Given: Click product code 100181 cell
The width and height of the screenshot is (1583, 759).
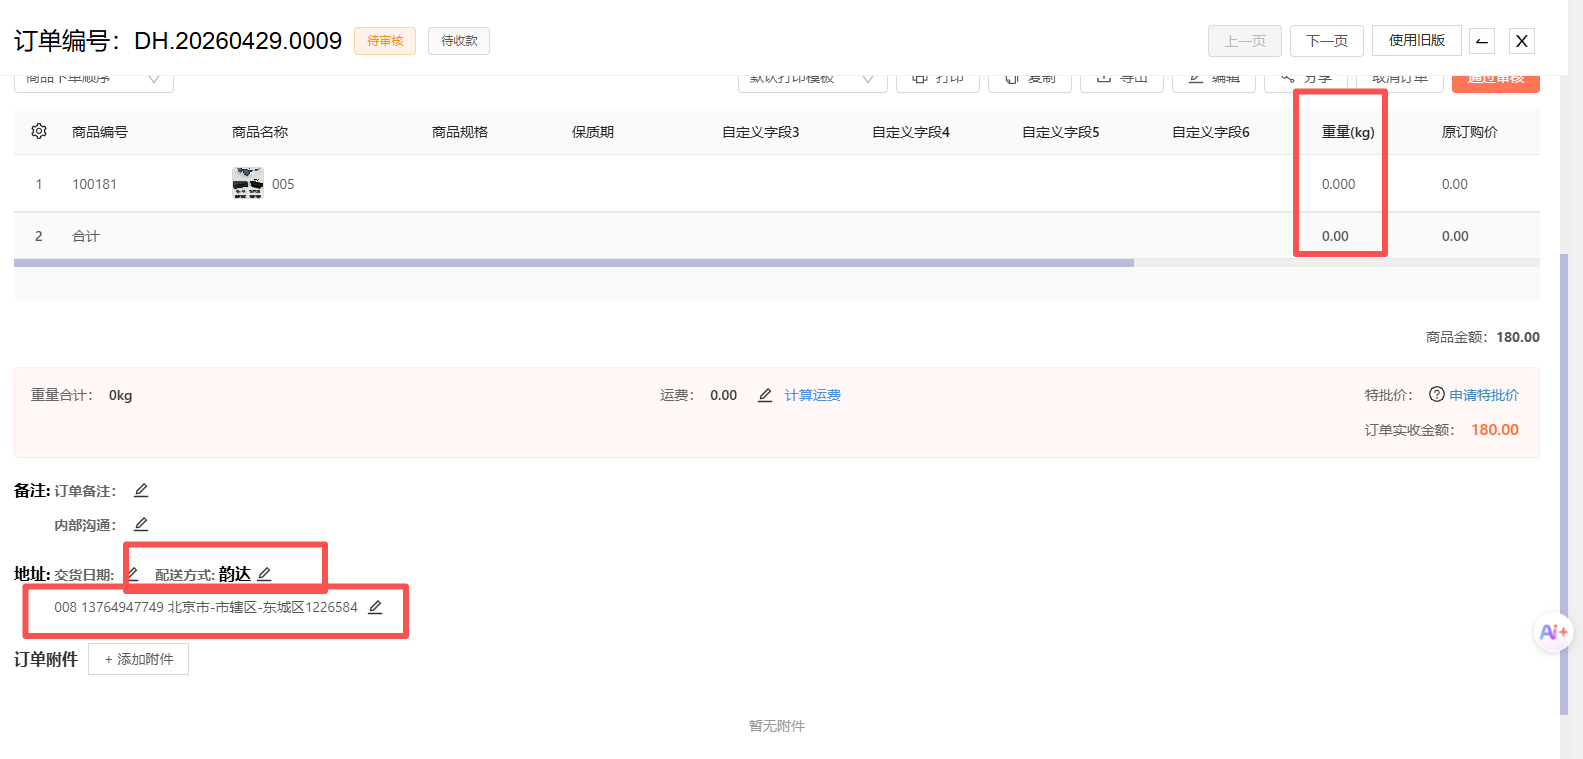Looking at the screenshot, I should click(94, 184).
